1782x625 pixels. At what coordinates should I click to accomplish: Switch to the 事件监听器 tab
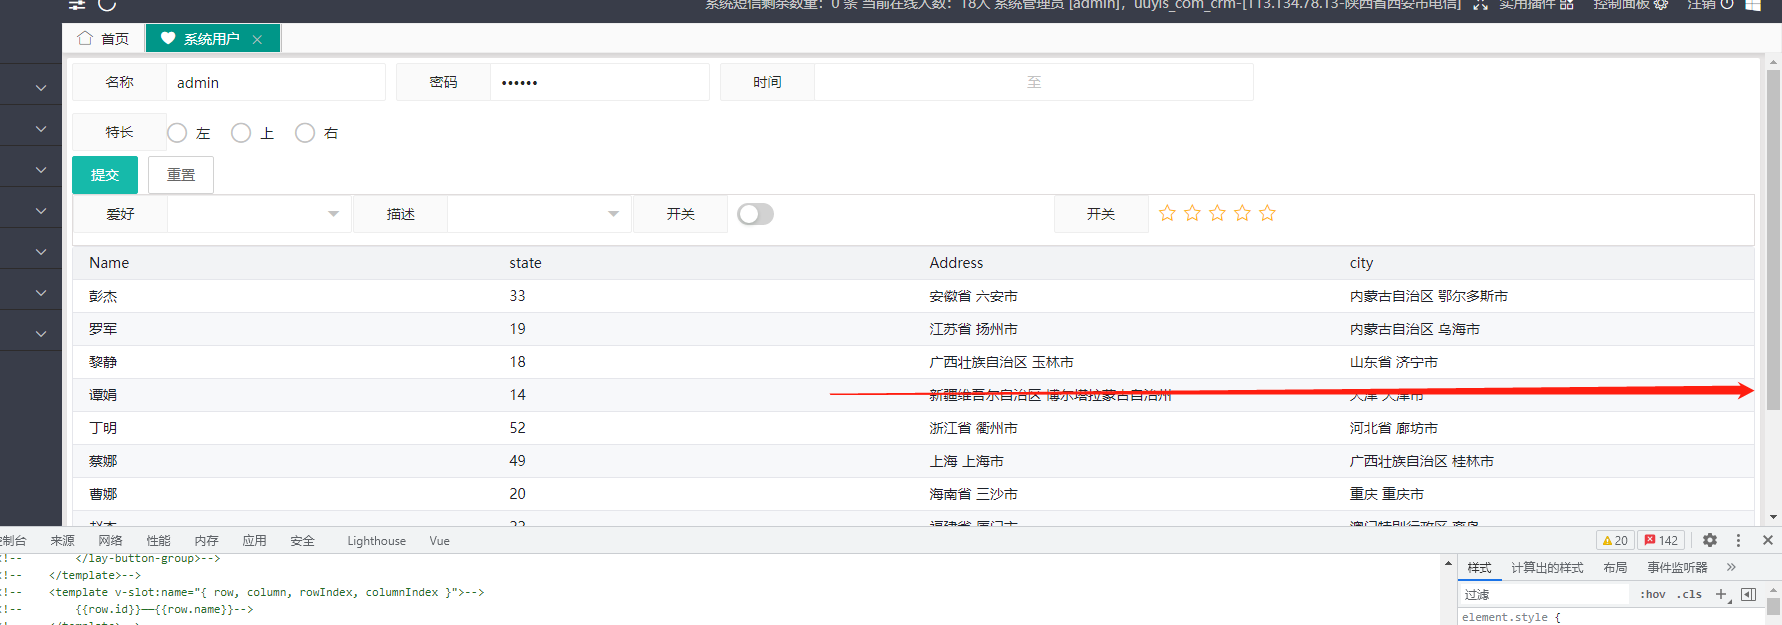1677,567
